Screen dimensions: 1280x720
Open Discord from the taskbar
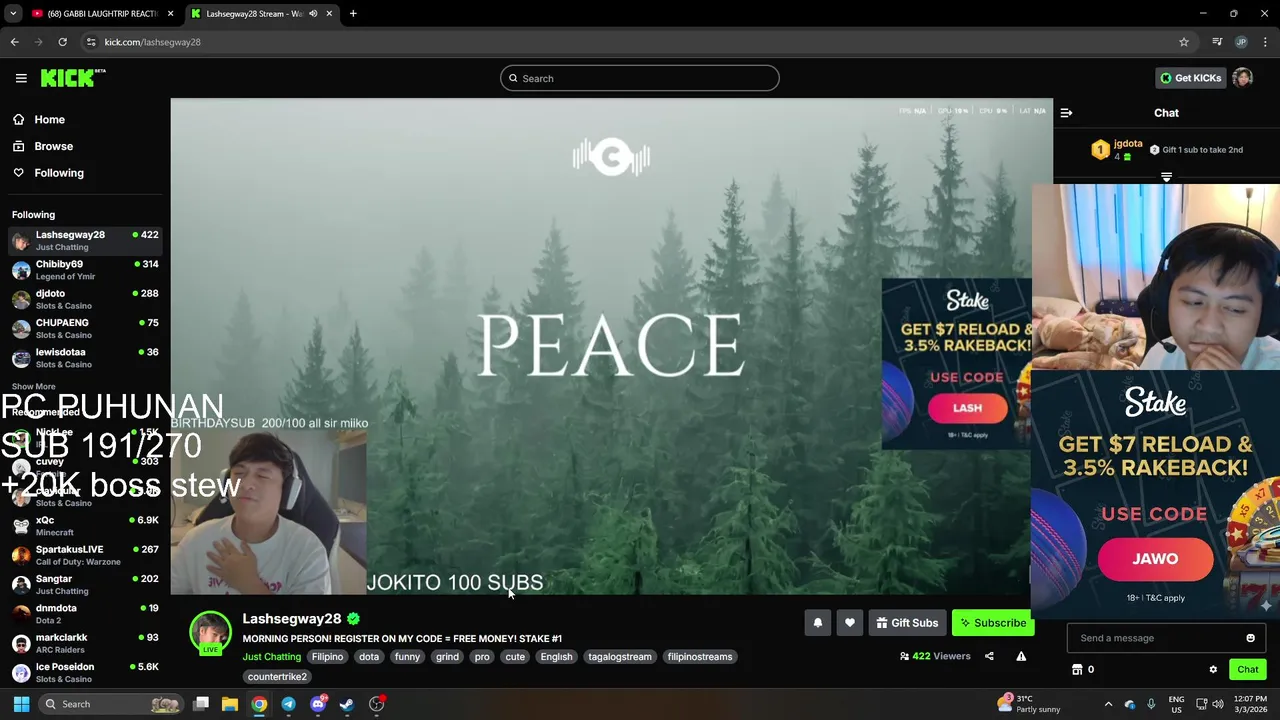(x=318, y=704)
